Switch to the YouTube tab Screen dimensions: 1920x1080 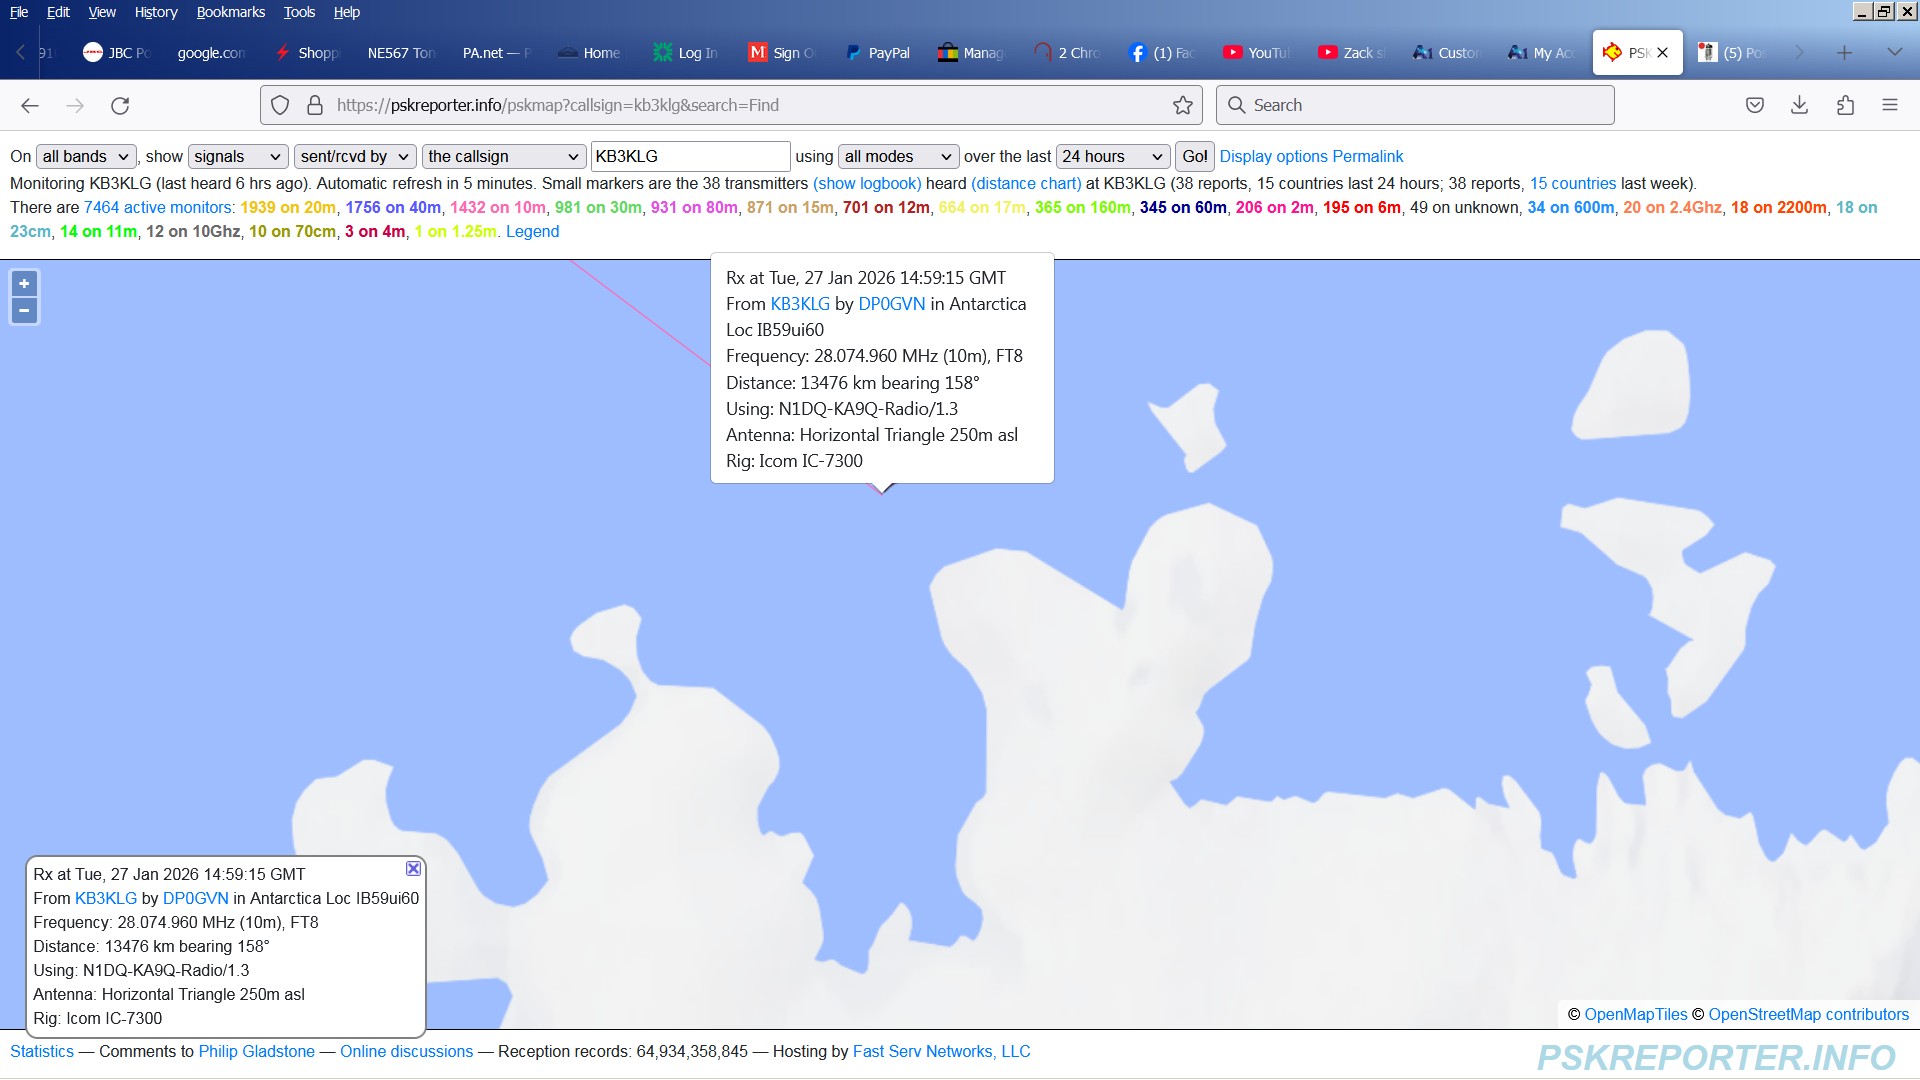tap(1255, 52)
